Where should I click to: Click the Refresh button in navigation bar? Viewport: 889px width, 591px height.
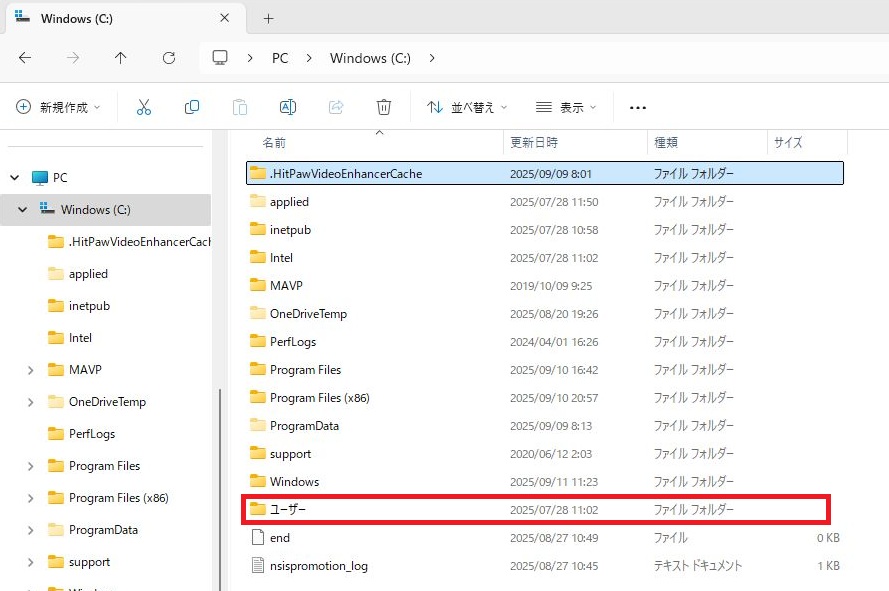click(169, 58)
